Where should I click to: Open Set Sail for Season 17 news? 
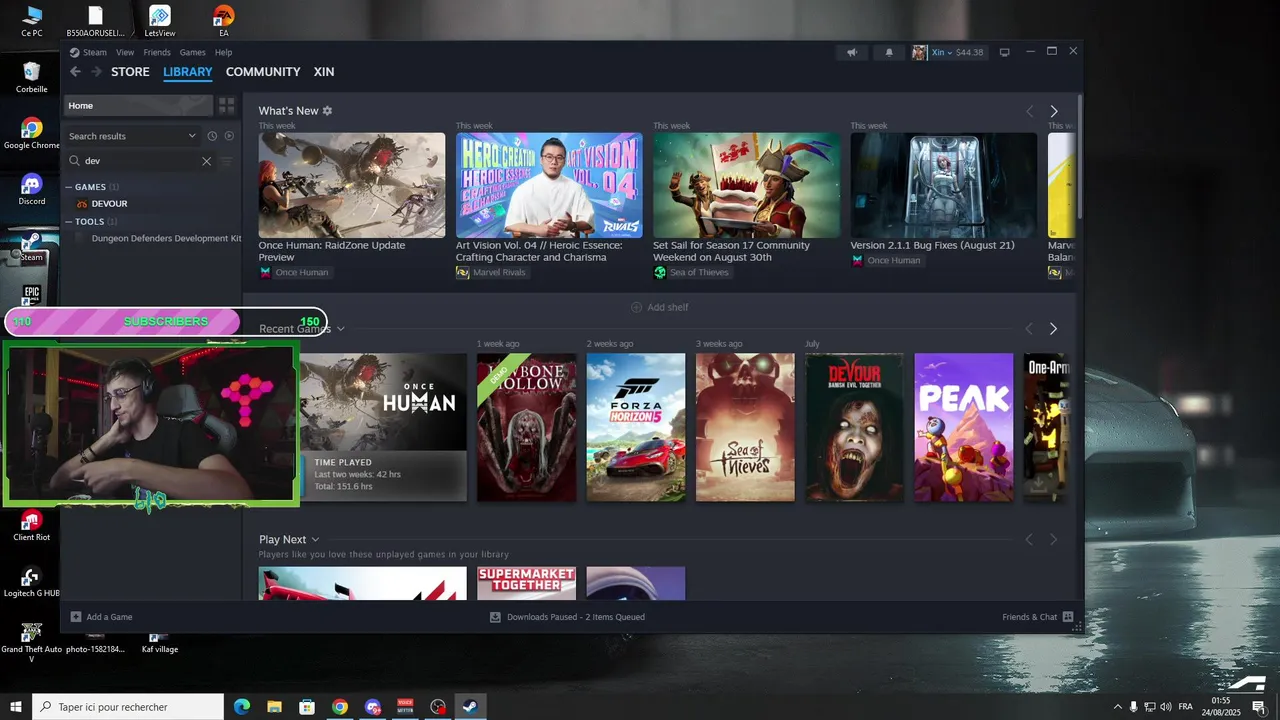pyautogui.click(x=746, y=185)
